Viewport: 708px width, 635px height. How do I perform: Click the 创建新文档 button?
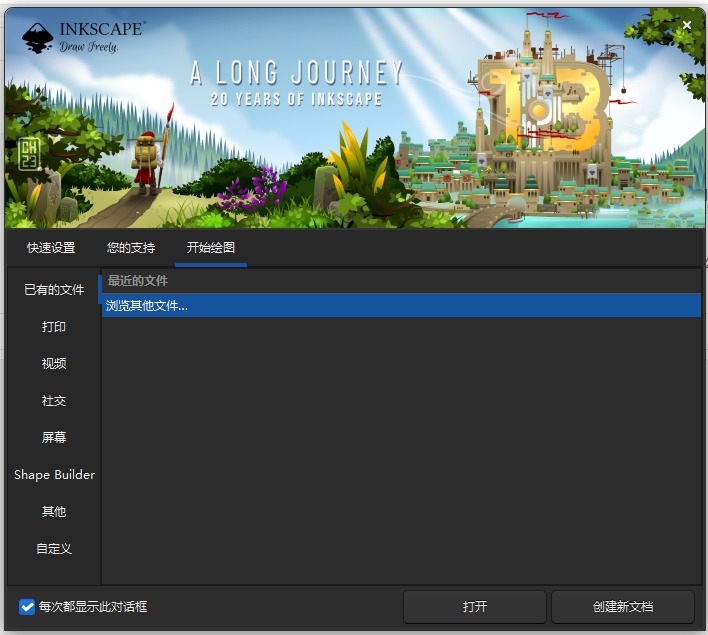pos(623,607)
